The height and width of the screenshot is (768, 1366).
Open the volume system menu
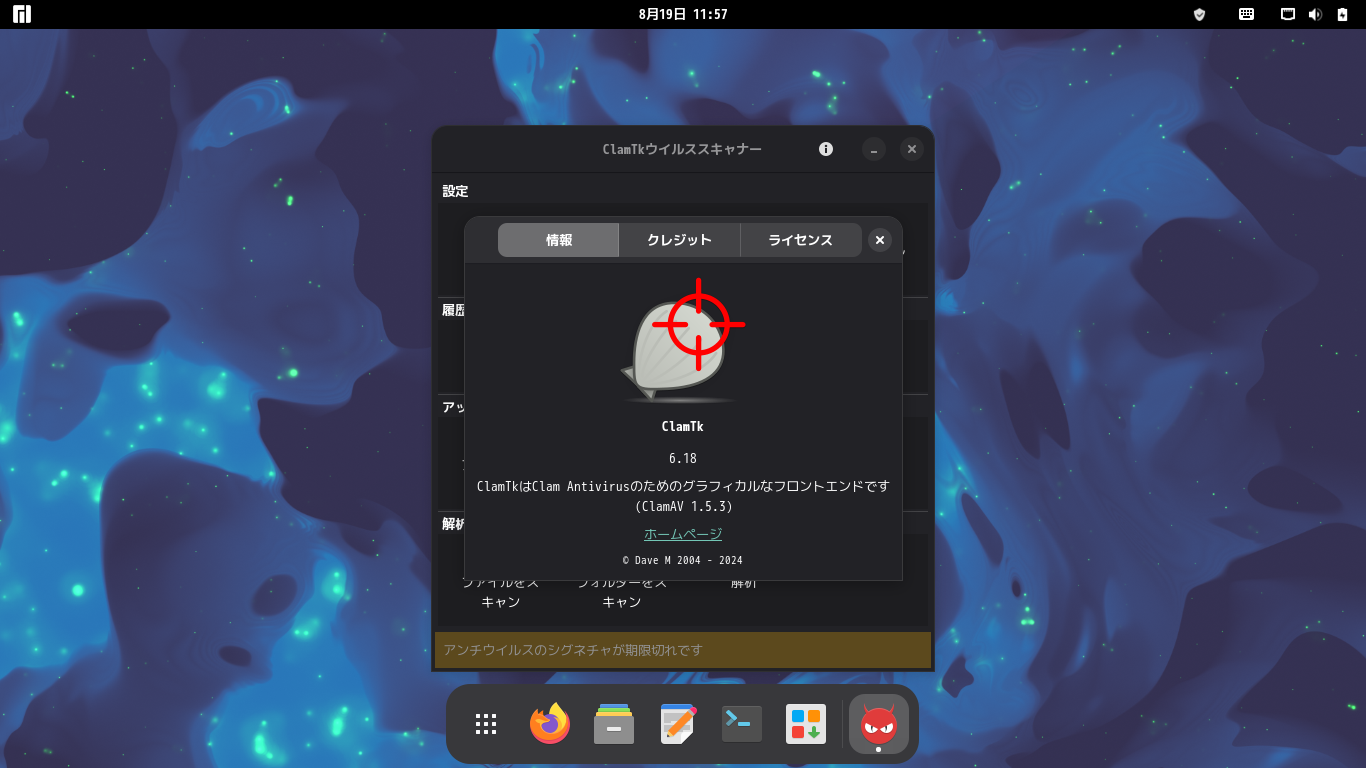tap(1315, 14)
